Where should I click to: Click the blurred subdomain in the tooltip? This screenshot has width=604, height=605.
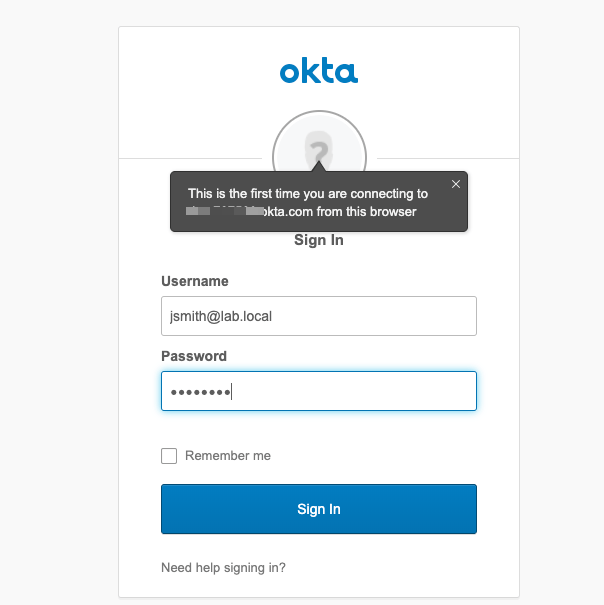pyautogui.click(x=225, y=212)
